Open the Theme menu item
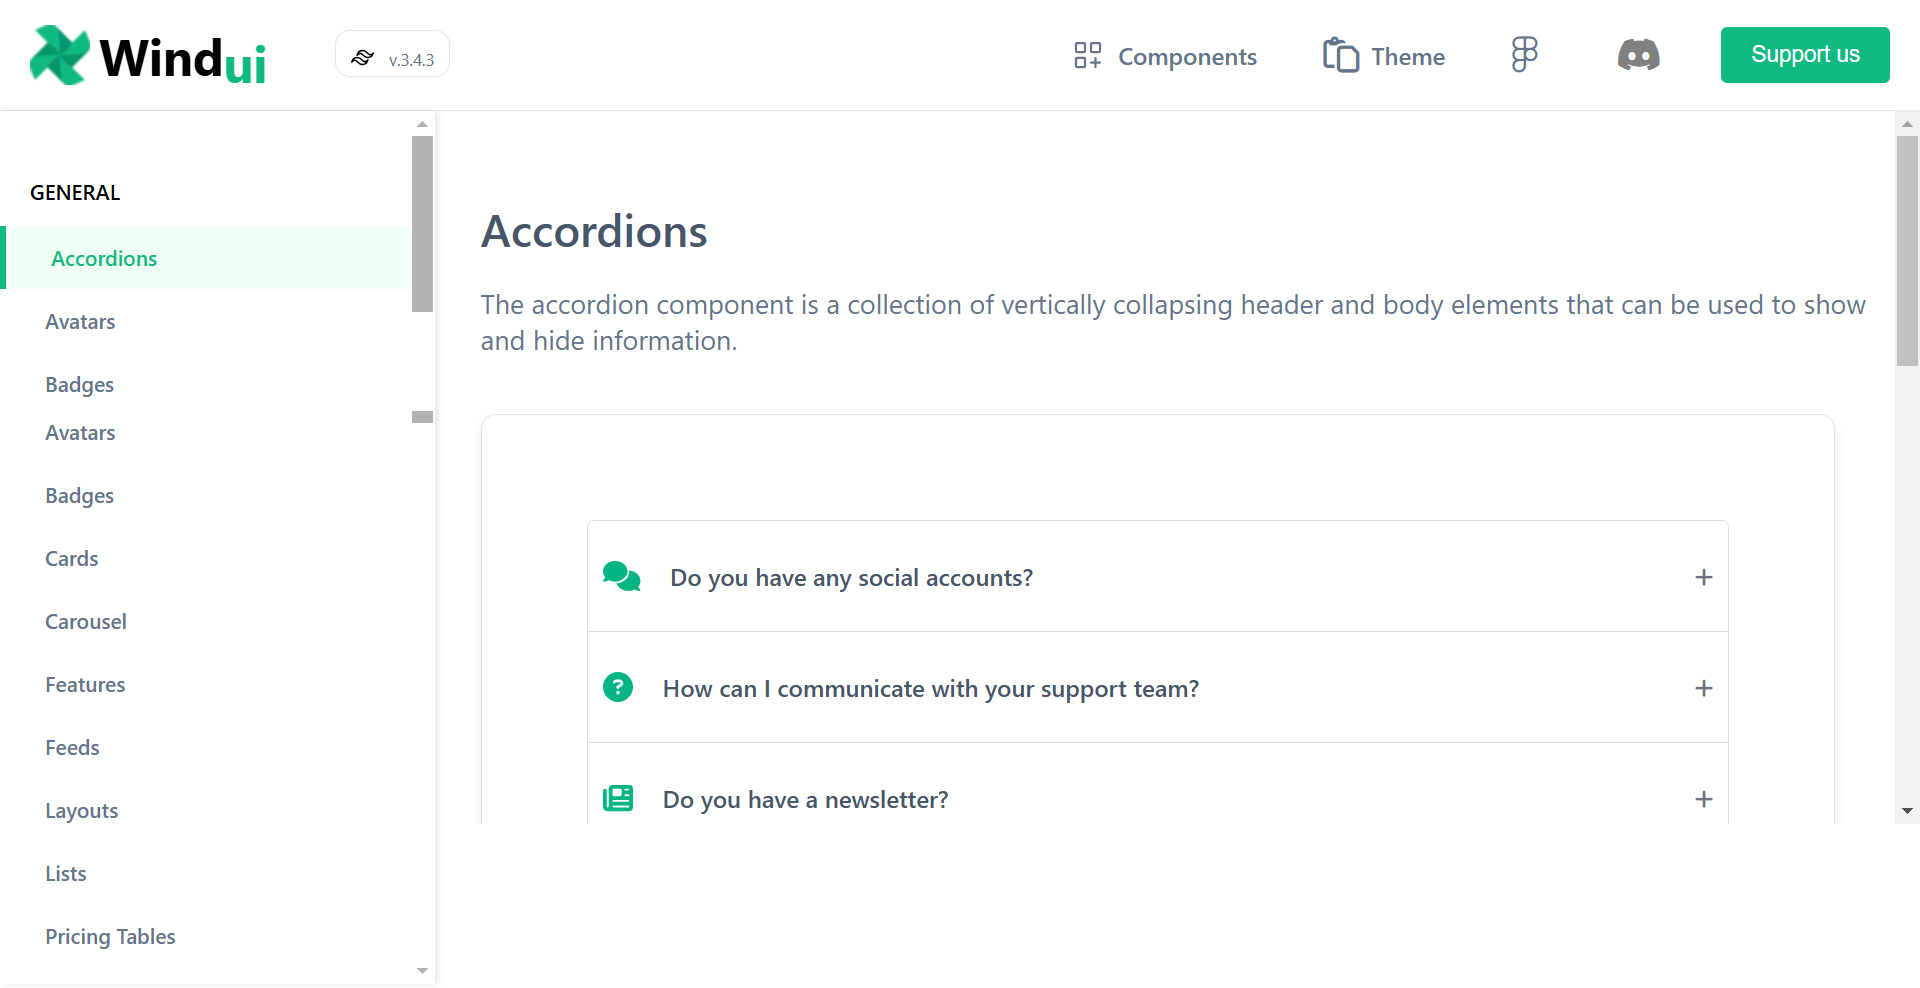Screen dimensions: 1920x988 (x=1407, y=57)
